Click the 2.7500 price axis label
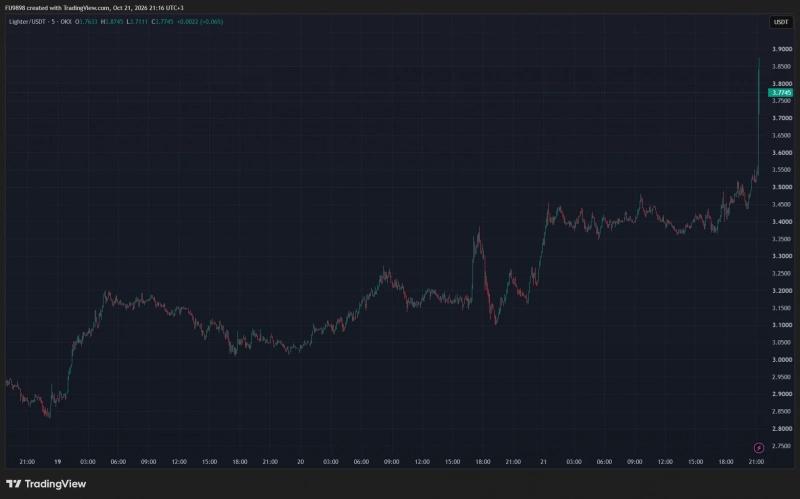800x499 pixels. pyautogui.click(x=782, y=446)
